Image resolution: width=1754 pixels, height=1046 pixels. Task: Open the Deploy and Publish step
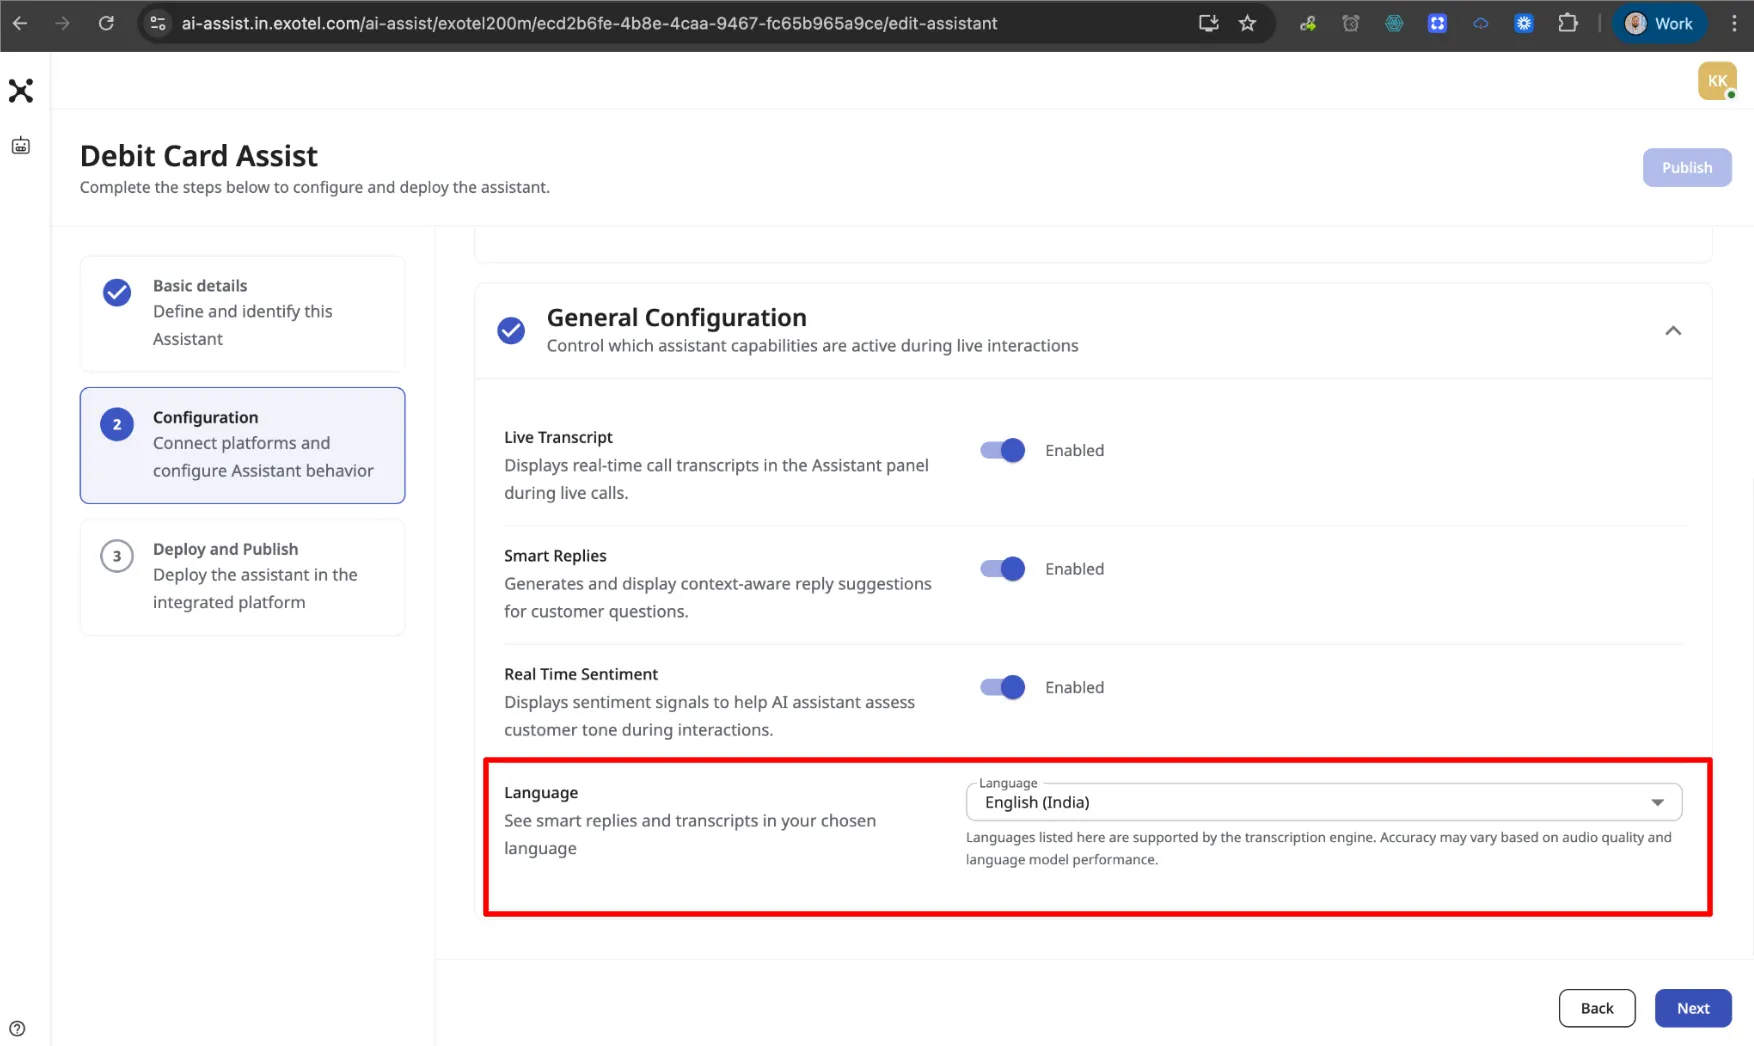tap(243, 577)
